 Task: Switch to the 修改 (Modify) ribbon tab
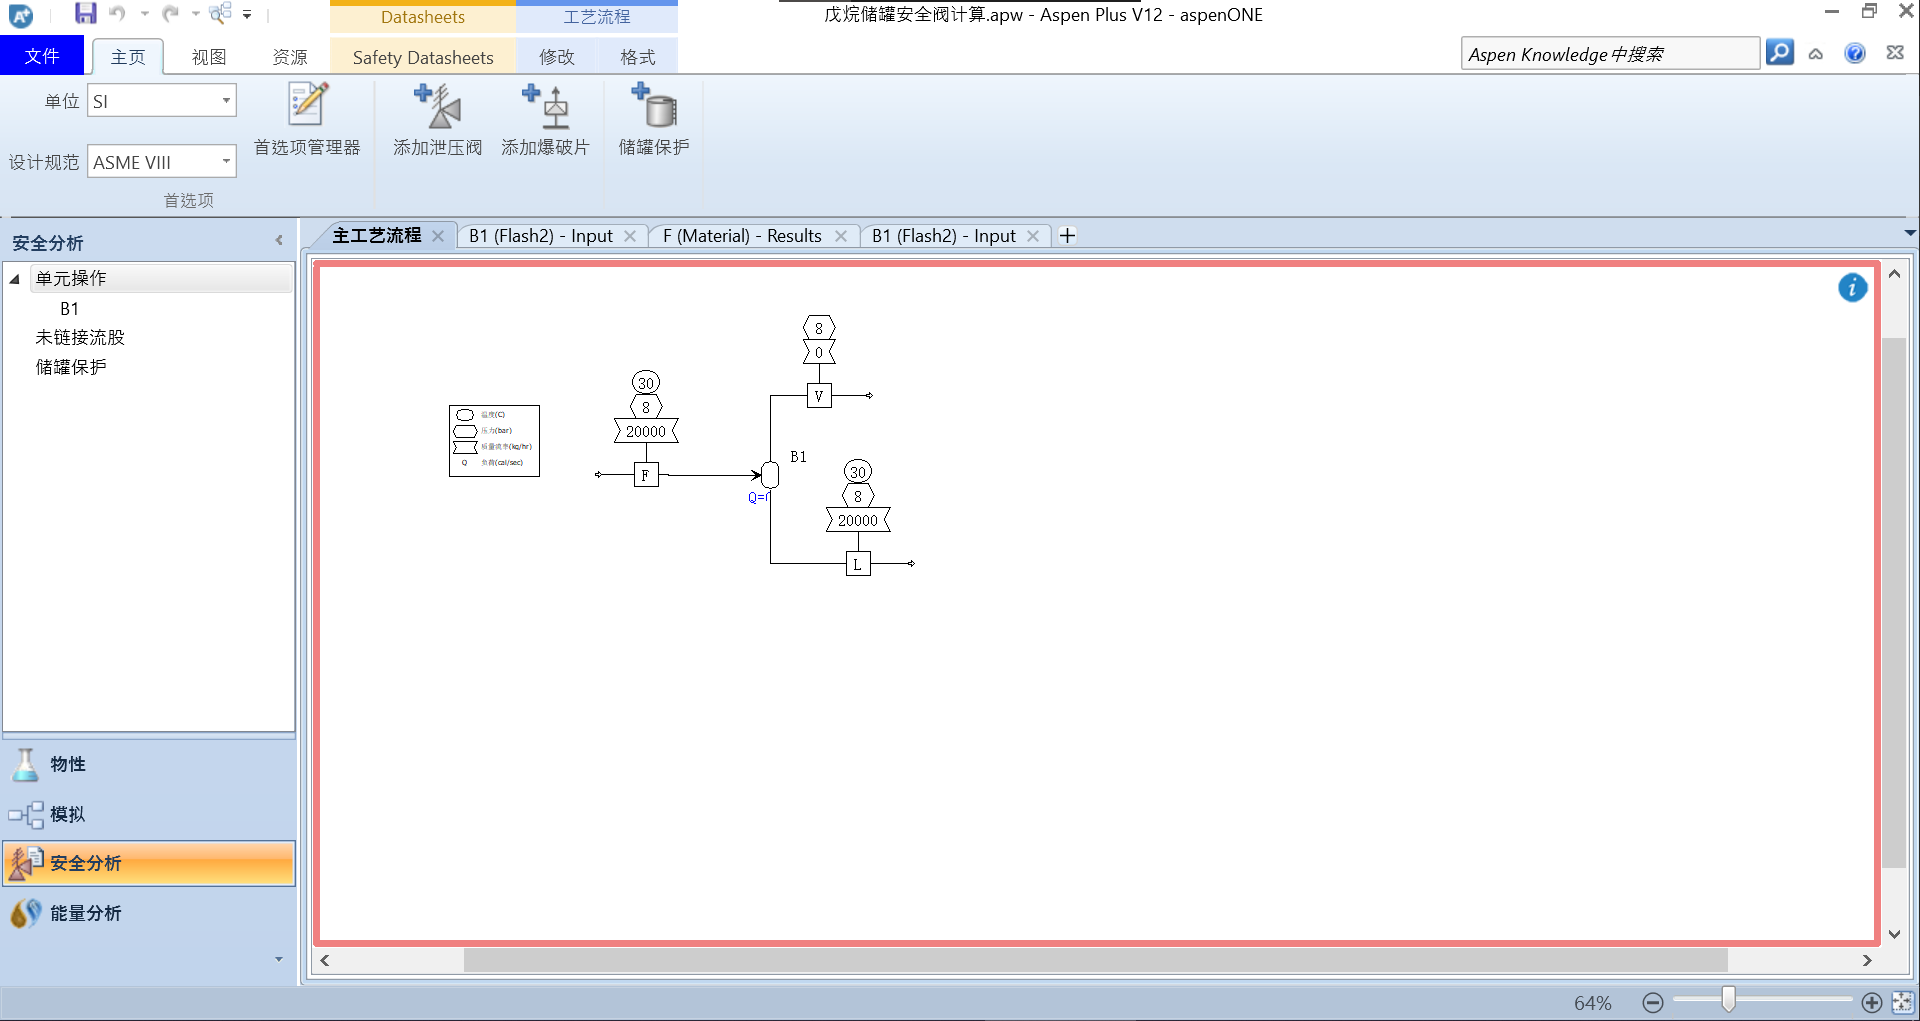557,57
